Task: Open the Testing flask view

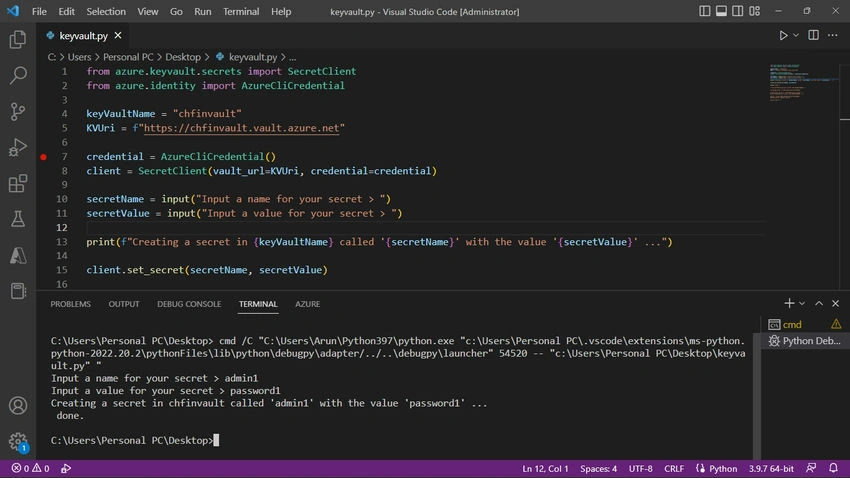Action: pos(18,219)
